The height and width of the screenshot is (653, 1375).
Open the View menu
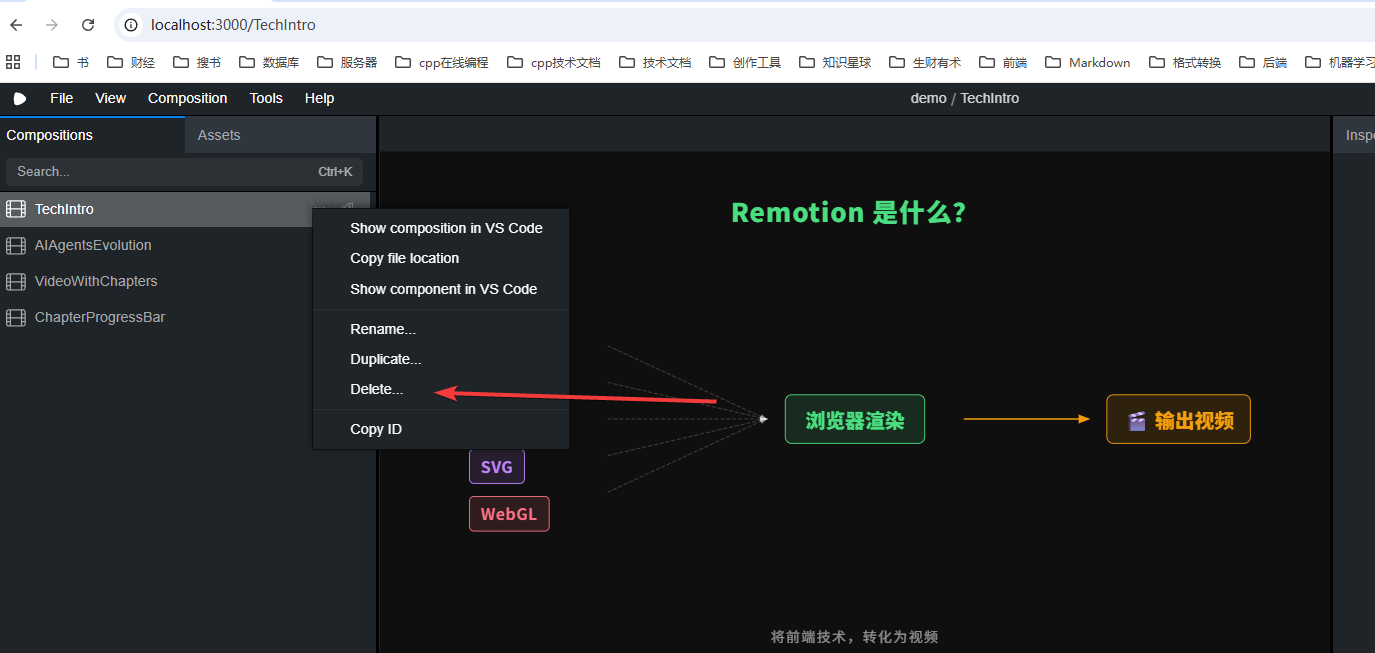click(111, 98)
